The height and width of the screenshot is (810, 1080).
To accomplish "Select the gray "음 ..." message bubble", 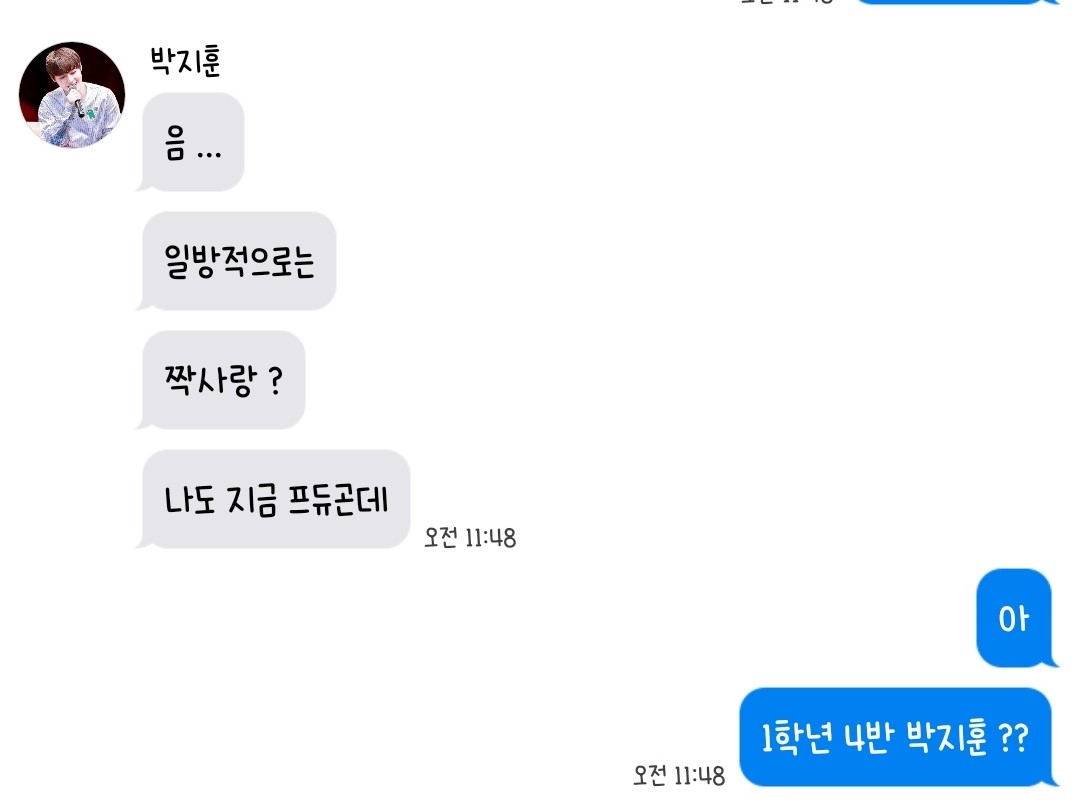I will (191, 142).
